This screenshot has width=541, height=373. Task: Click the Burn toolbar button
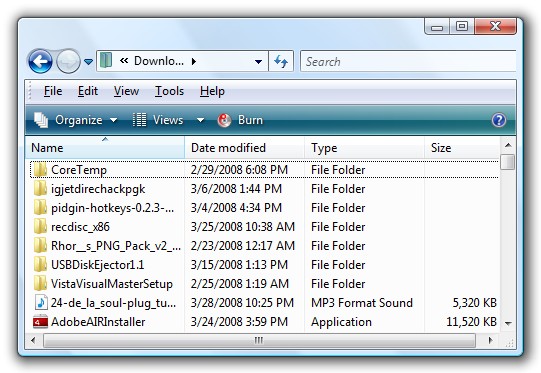click(240, 120)
